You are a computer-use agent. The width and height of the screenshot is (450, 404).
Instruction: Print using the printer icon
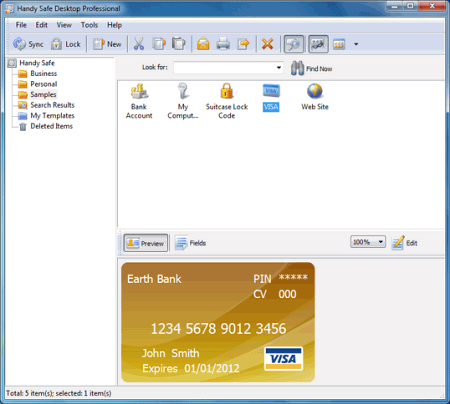pos(223,44)
